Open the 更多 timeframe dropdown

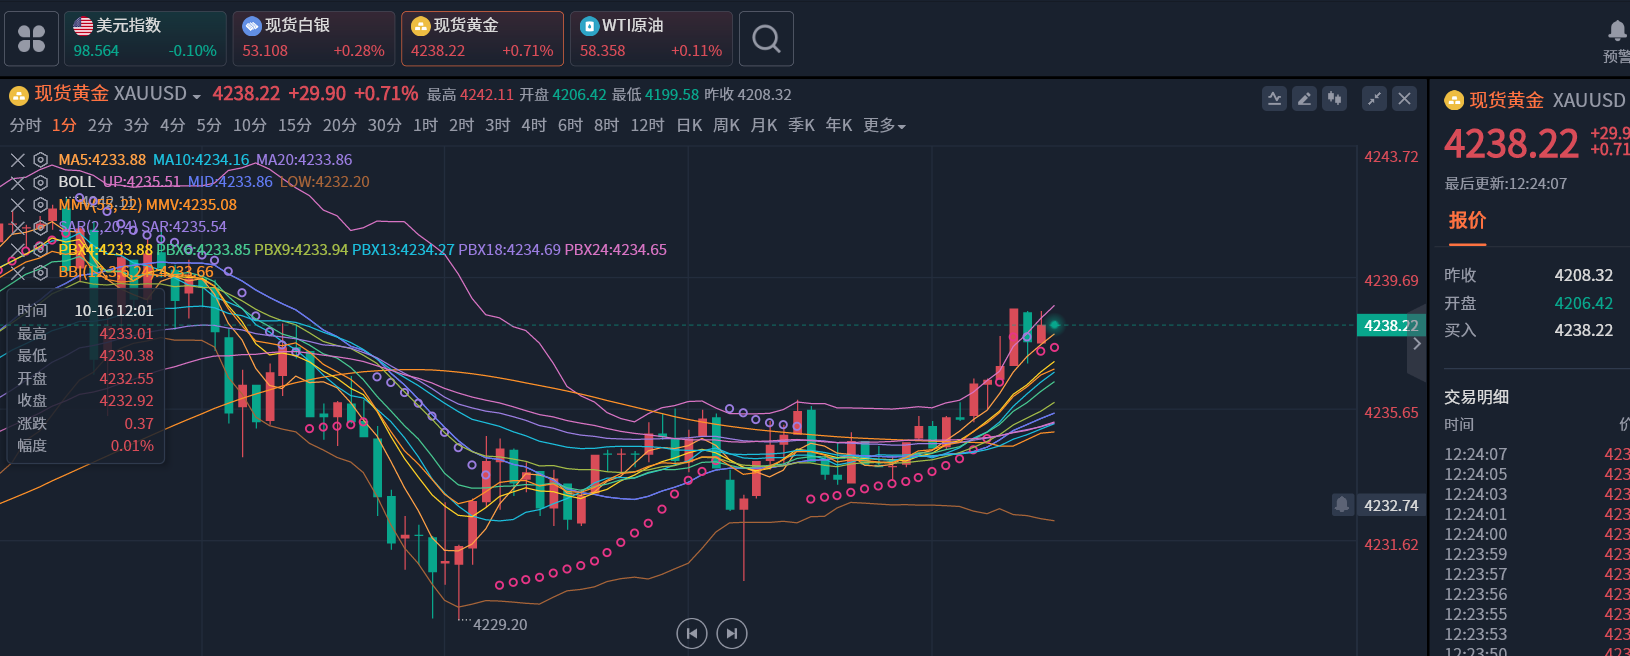click(x=884, y=126)
